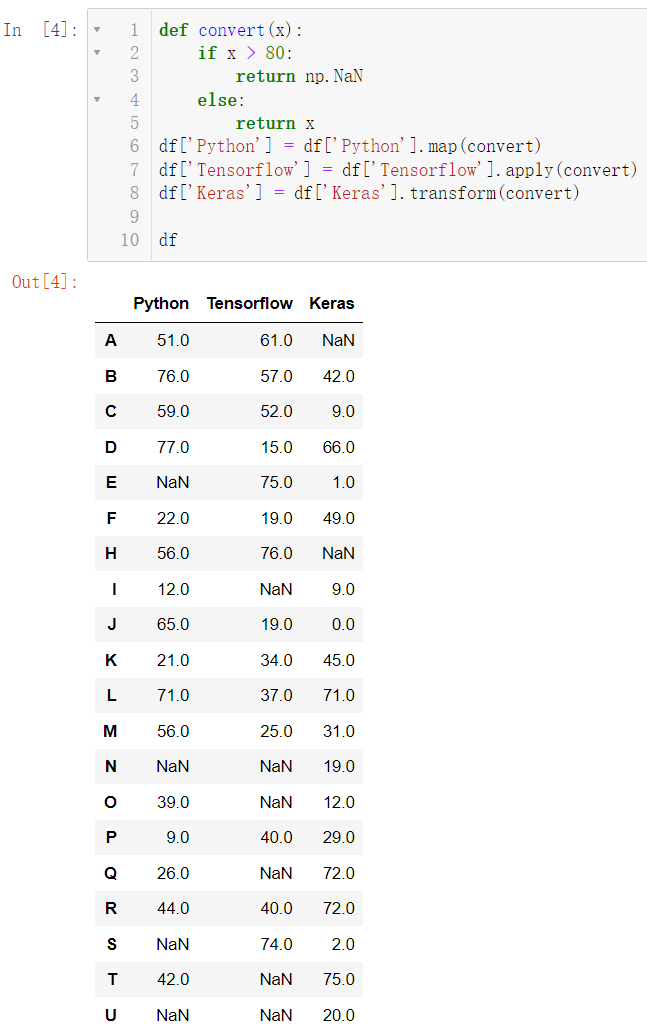
Task: Click Keras value 20.0 in row U
Action: (339, 1016)
